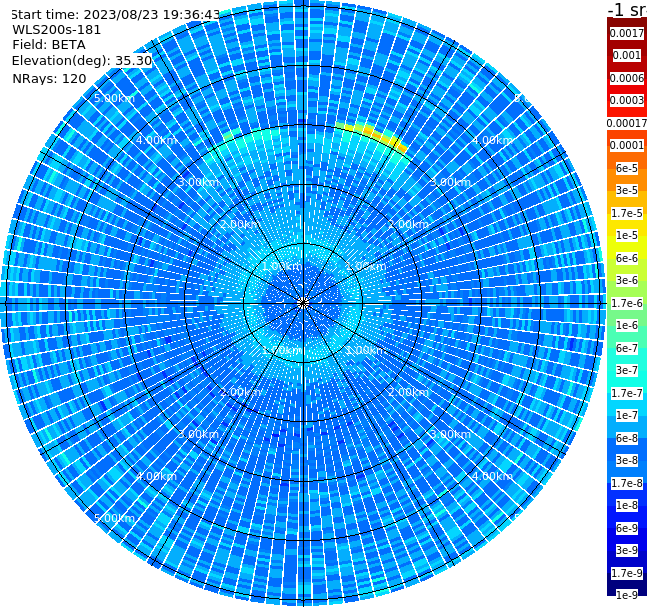Click the 1e-5 colorbar label

(x=627, y=235)
